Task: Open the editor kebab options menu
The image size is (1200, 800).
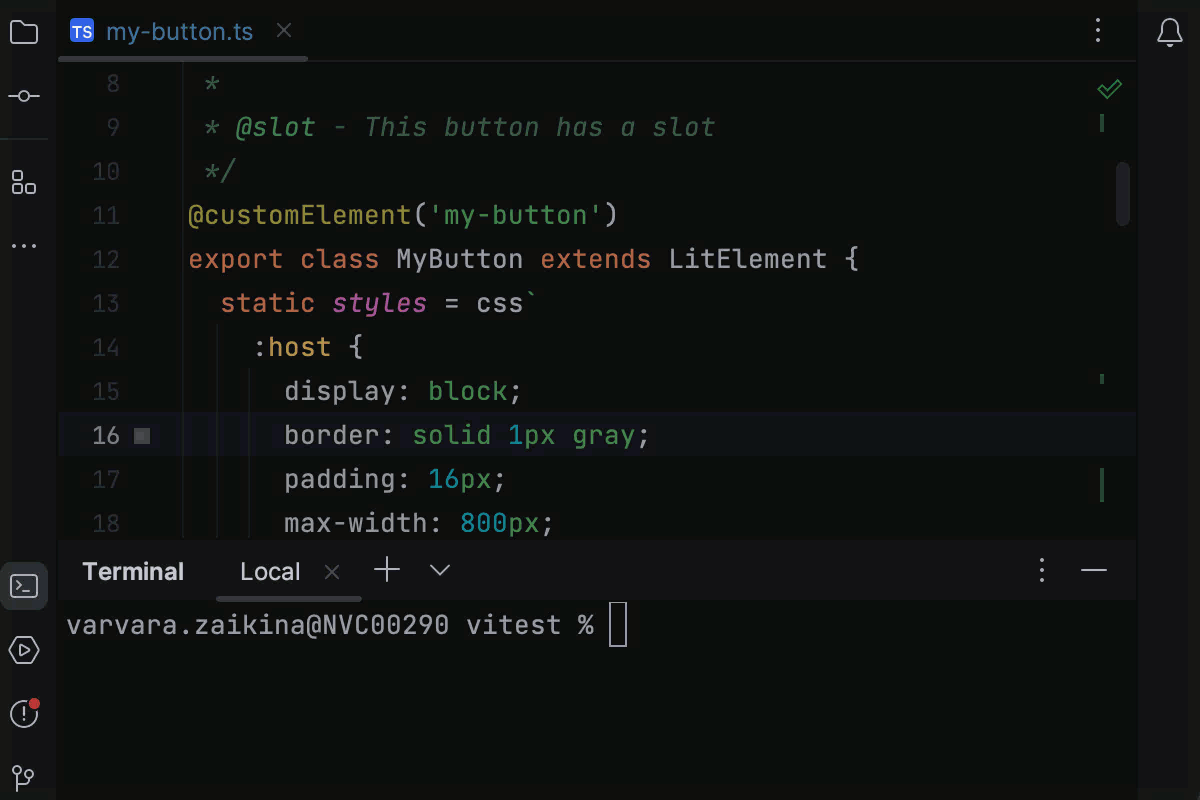Action: (1097, 31)
